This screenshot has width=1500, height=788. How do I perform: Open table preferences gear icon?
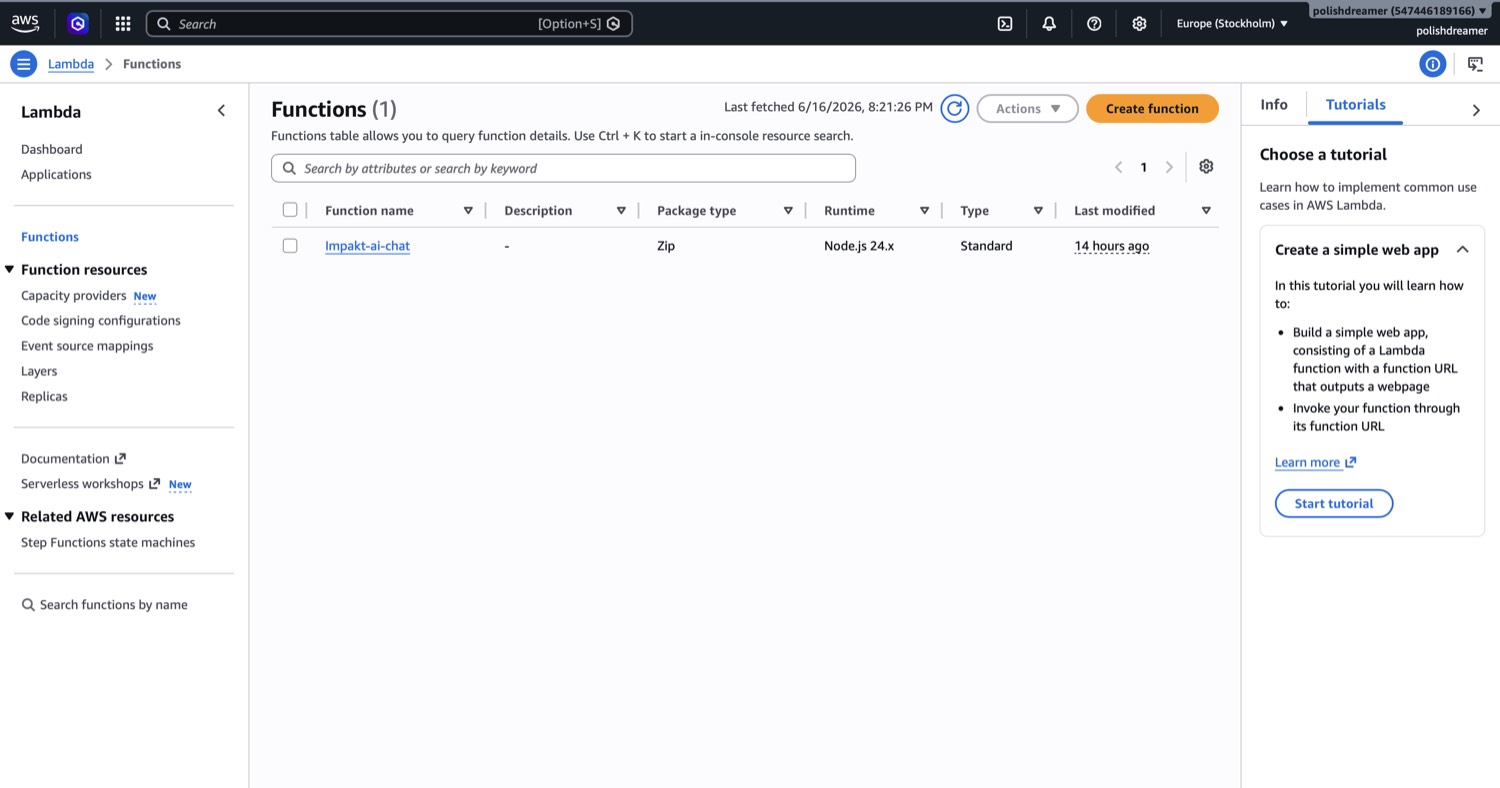(1206, 167)
